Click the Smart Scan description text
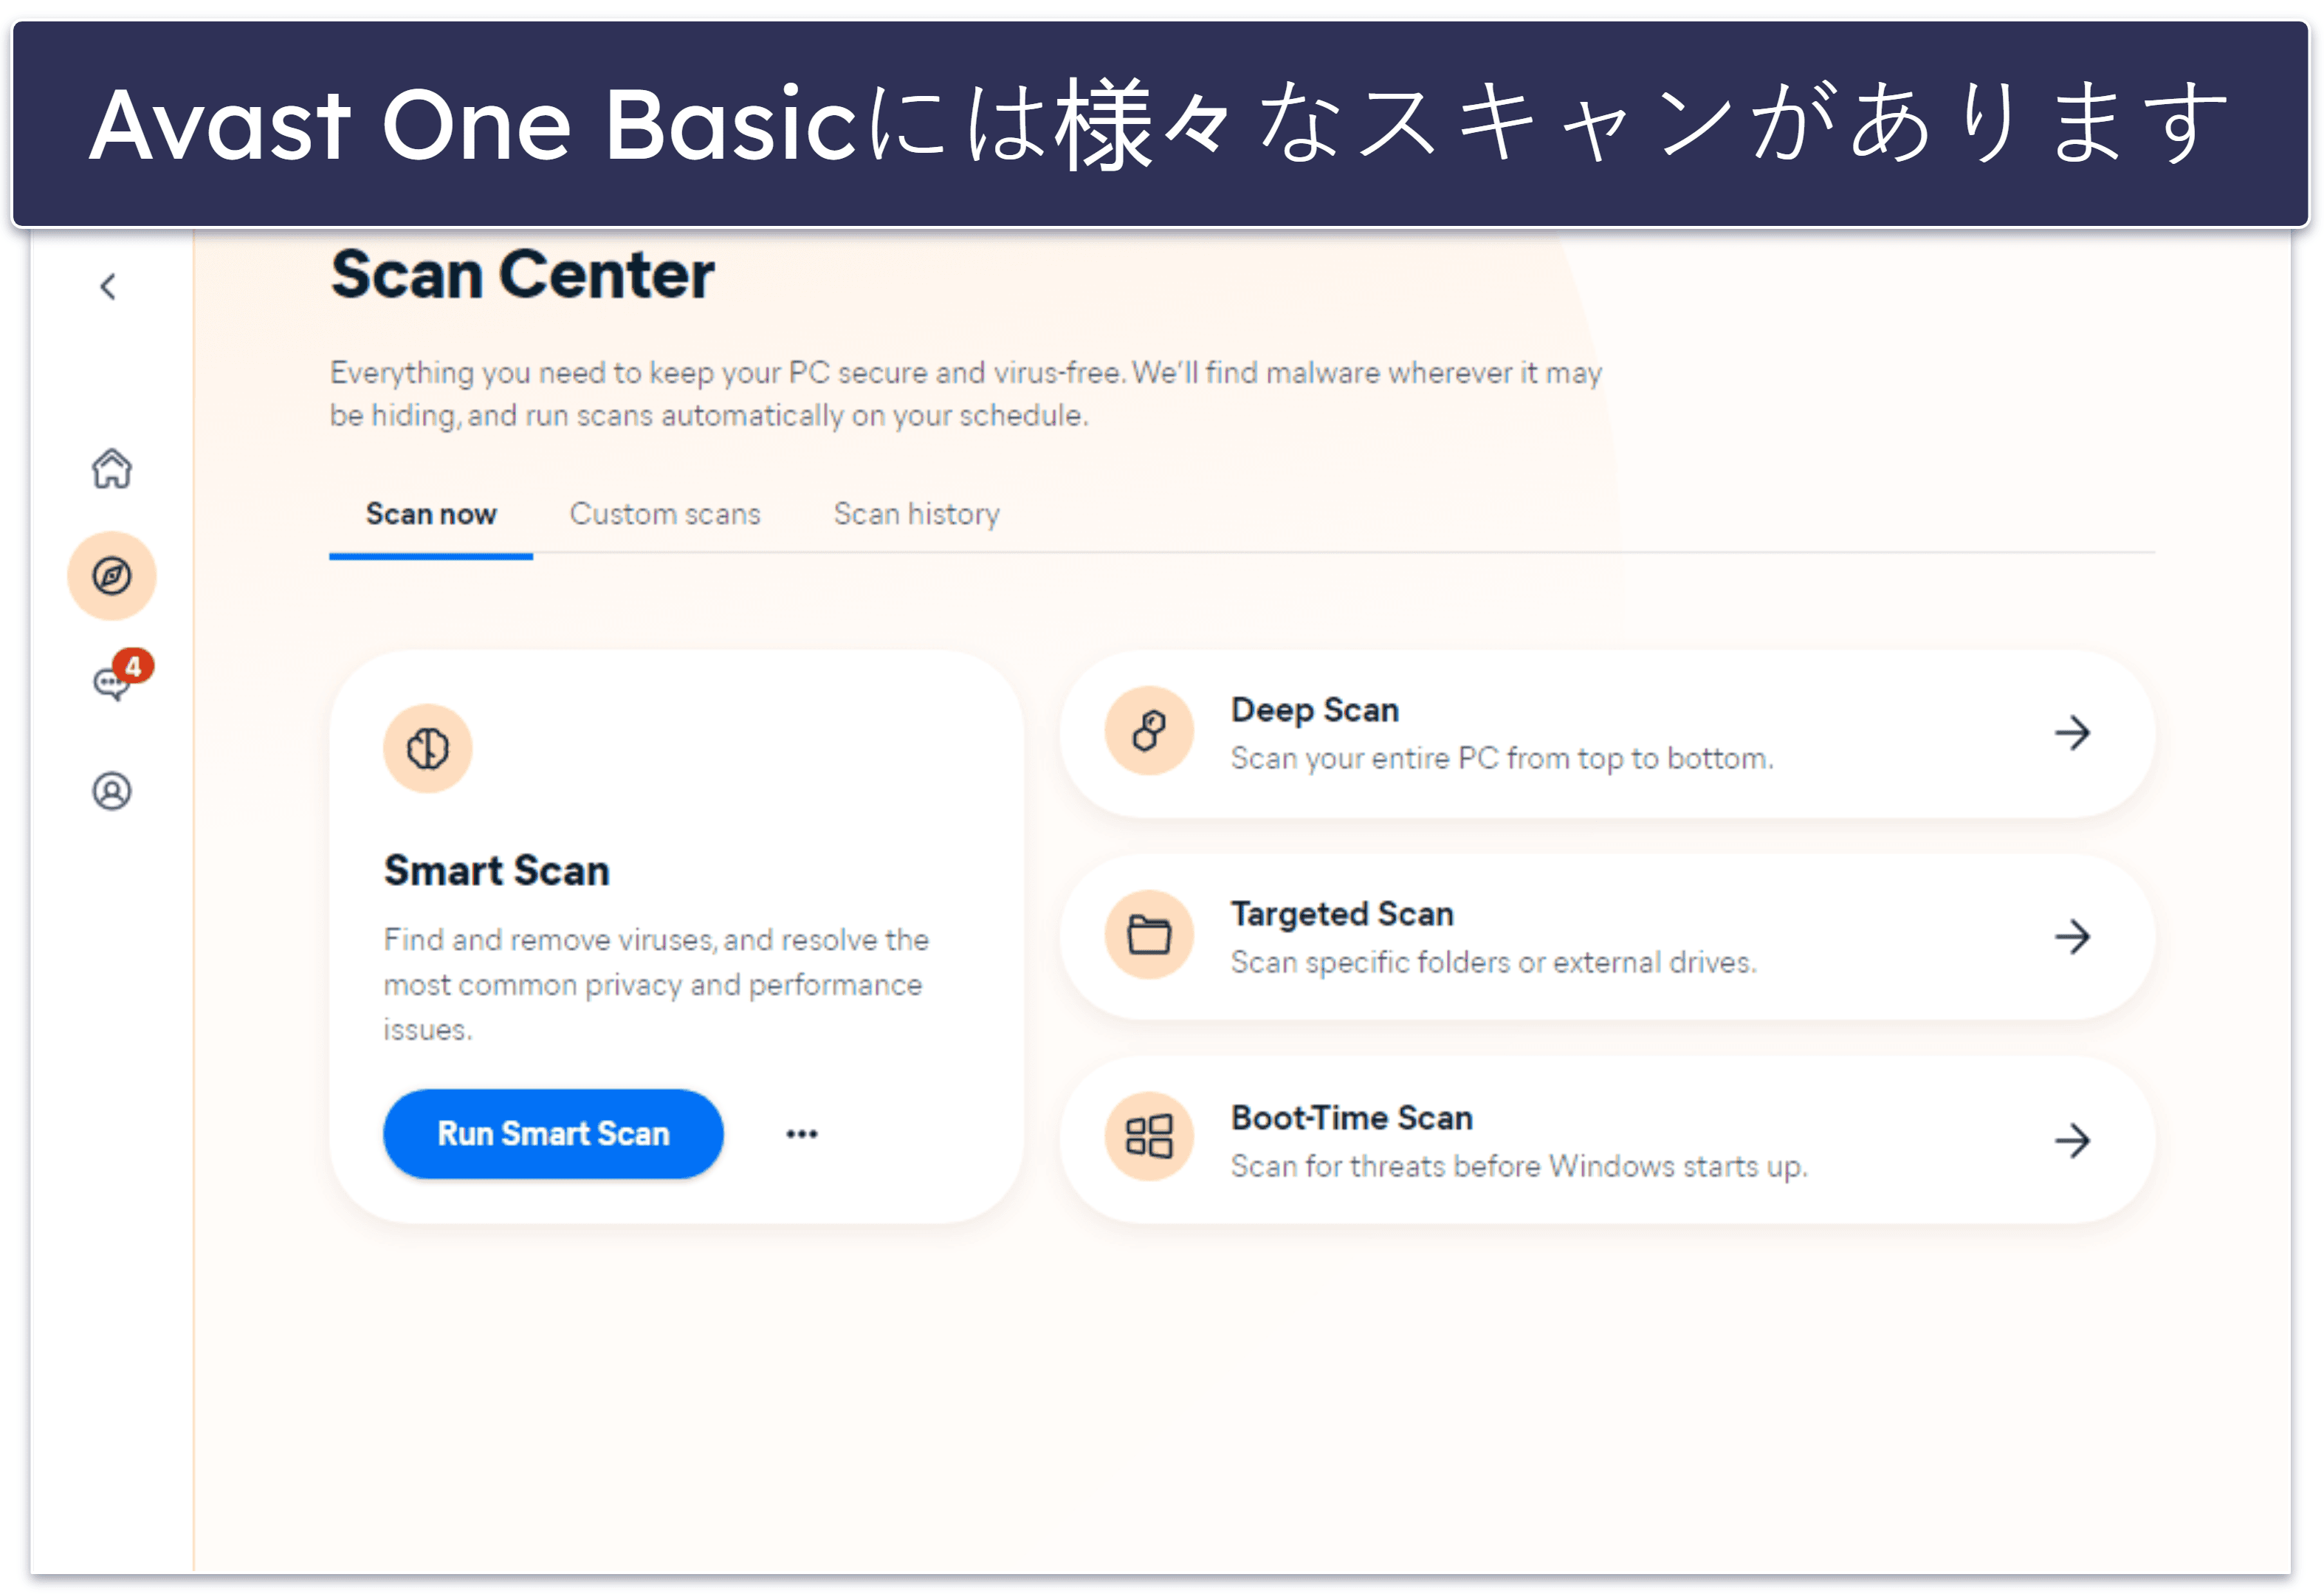The height and width of the screenshot is (1594, 2324). pos(656,985)
